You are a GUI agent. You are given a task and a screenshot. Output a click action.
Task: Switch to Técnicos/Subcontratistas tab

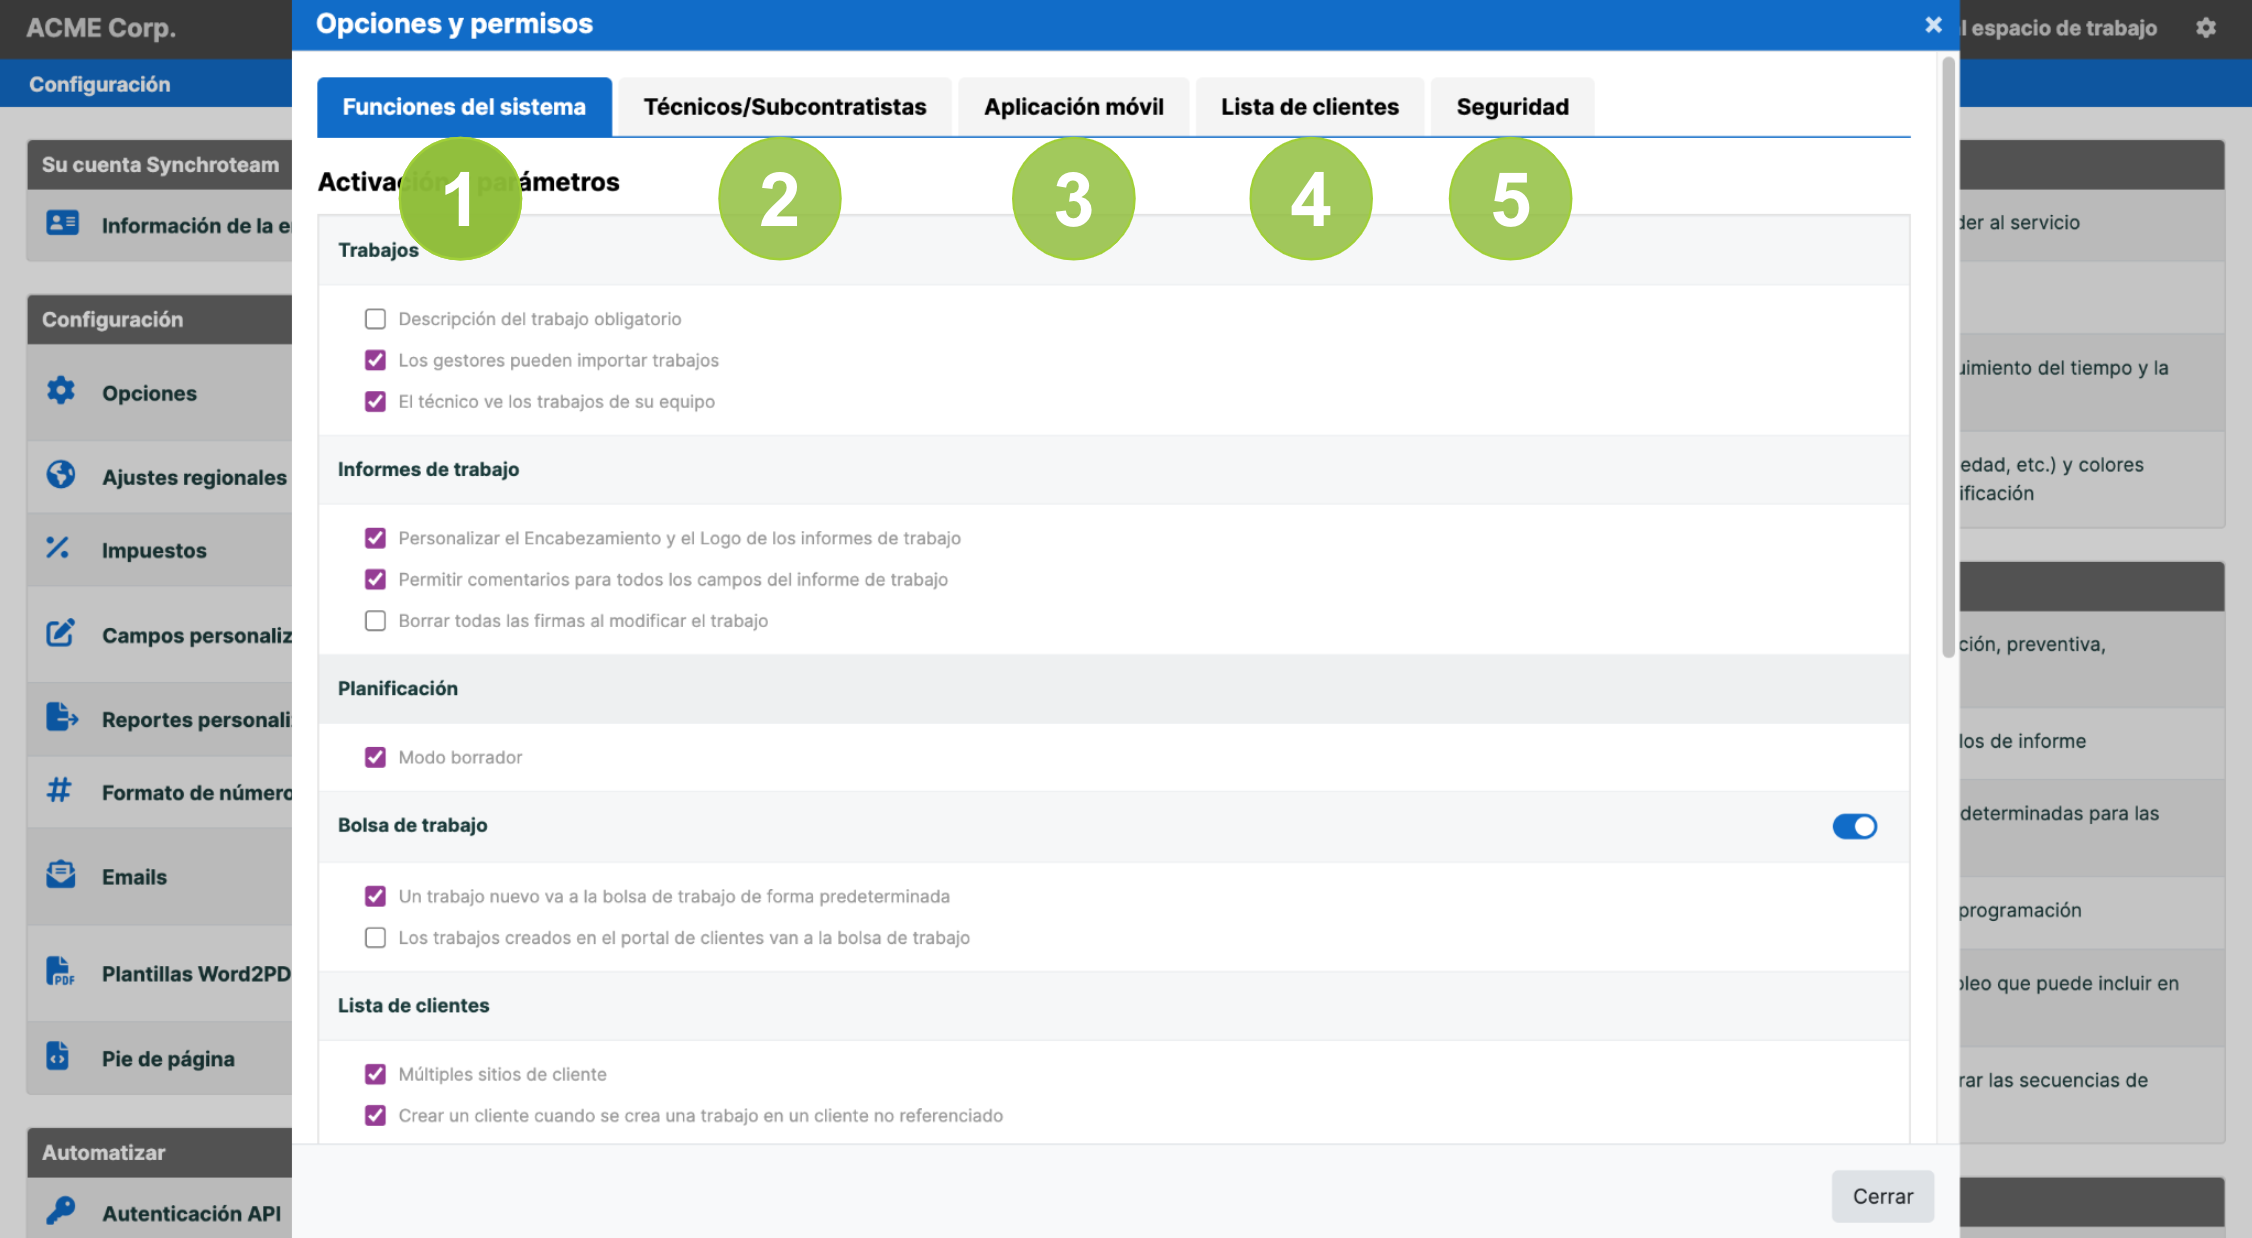tap(785, 107)
